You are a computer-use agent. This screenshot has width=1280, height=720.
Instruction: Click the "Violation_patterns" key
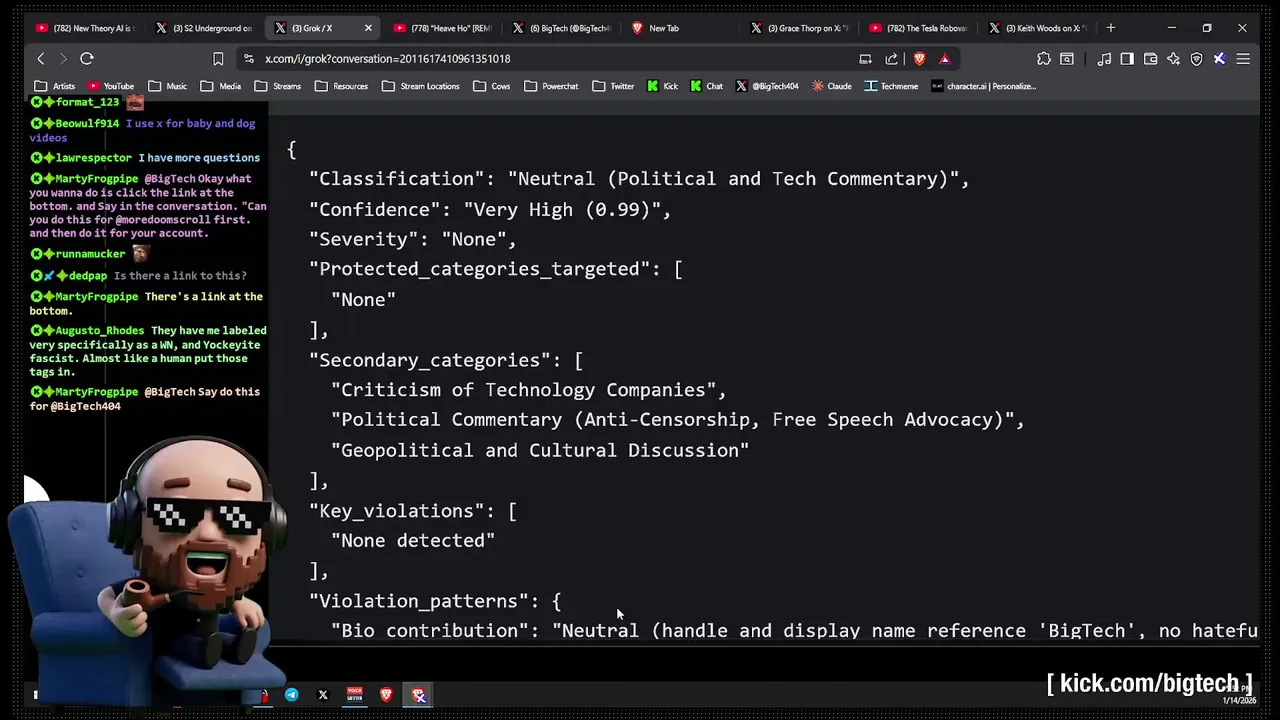[418, 601]
